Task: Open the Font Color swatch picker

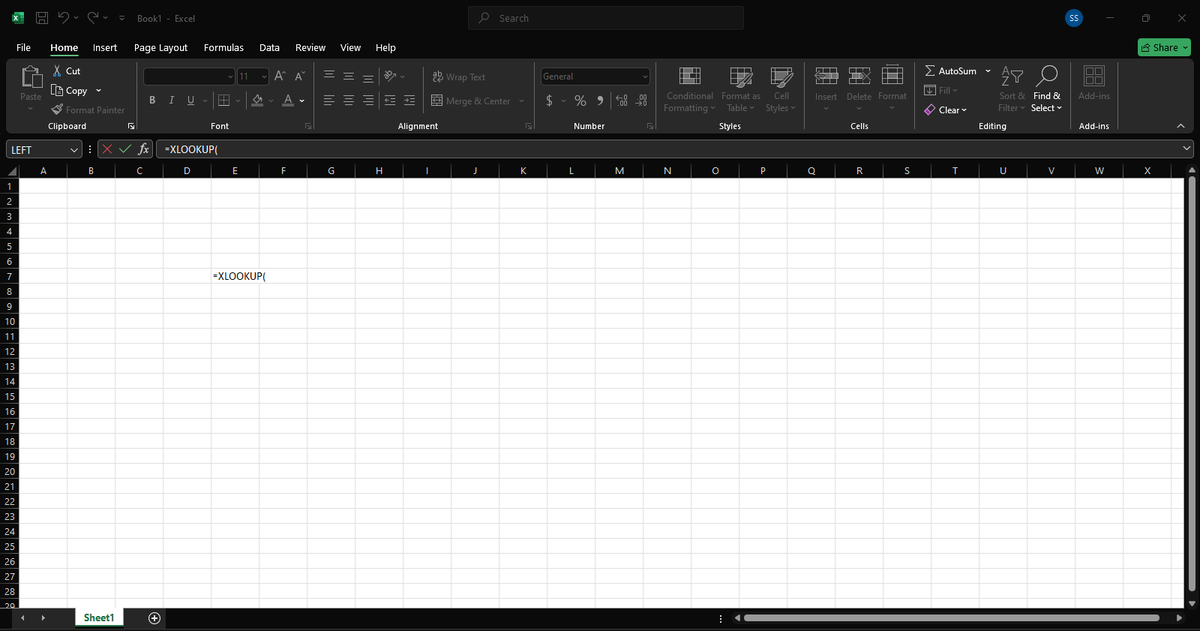Action: click(x=299, y=100)
